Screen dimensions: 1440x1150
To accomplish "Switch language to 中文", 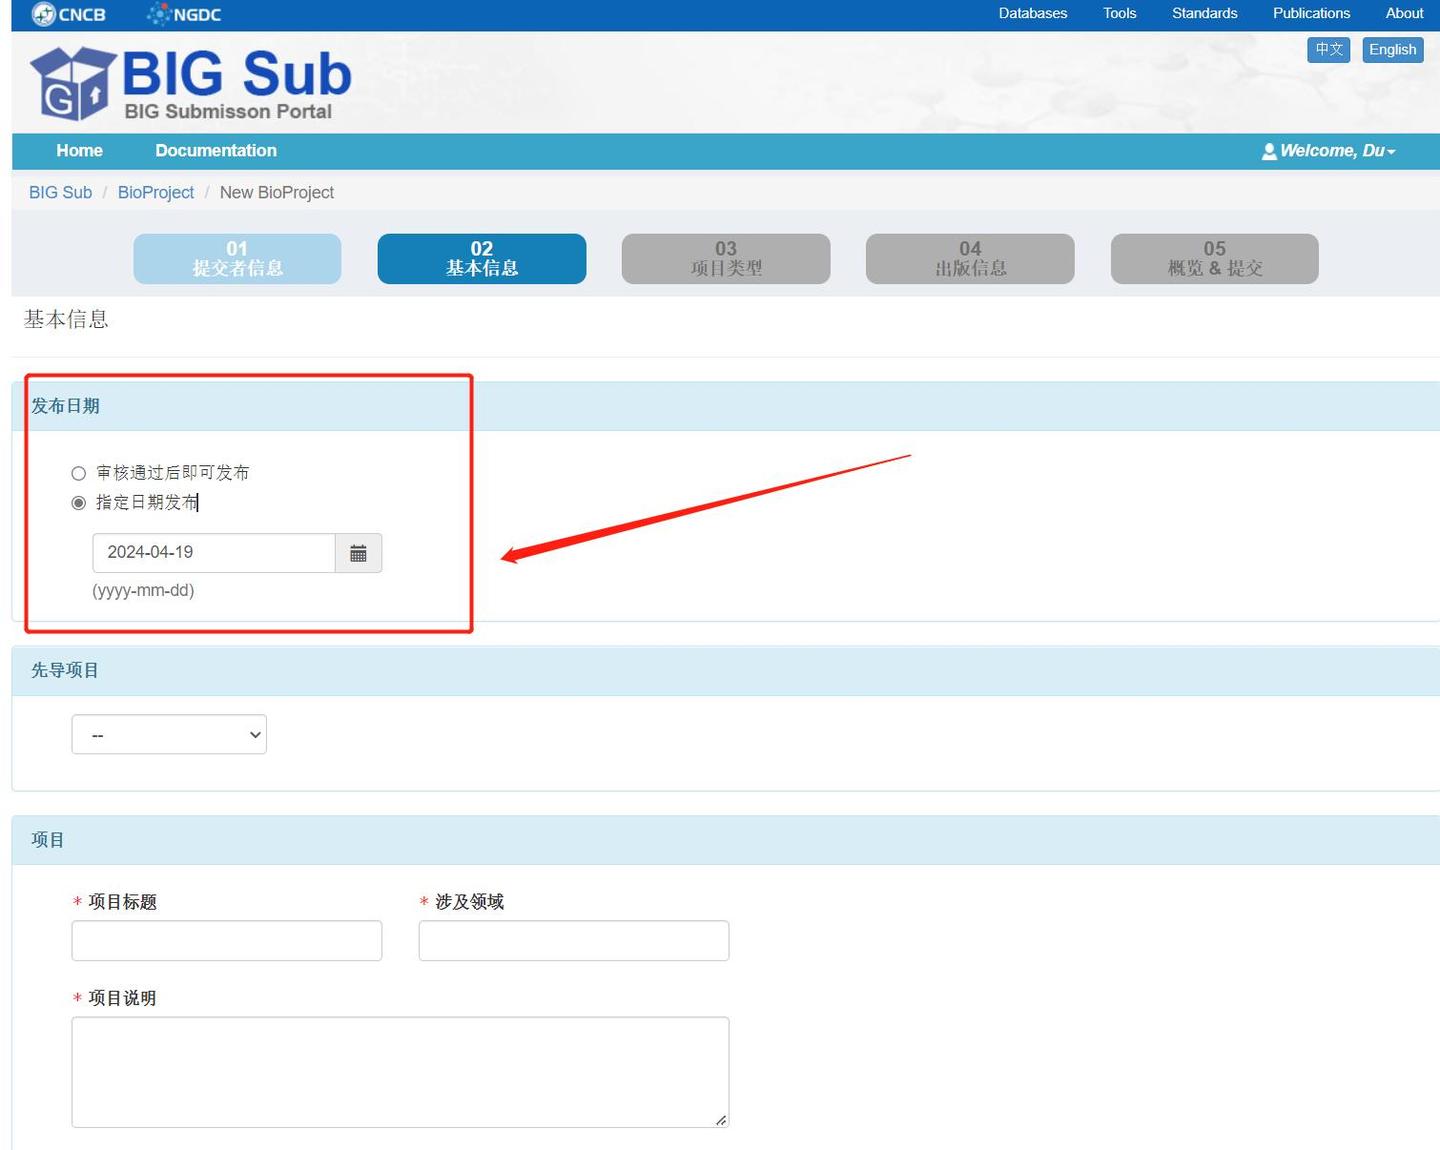I will pyautogui.click(x=1329, y=50).
